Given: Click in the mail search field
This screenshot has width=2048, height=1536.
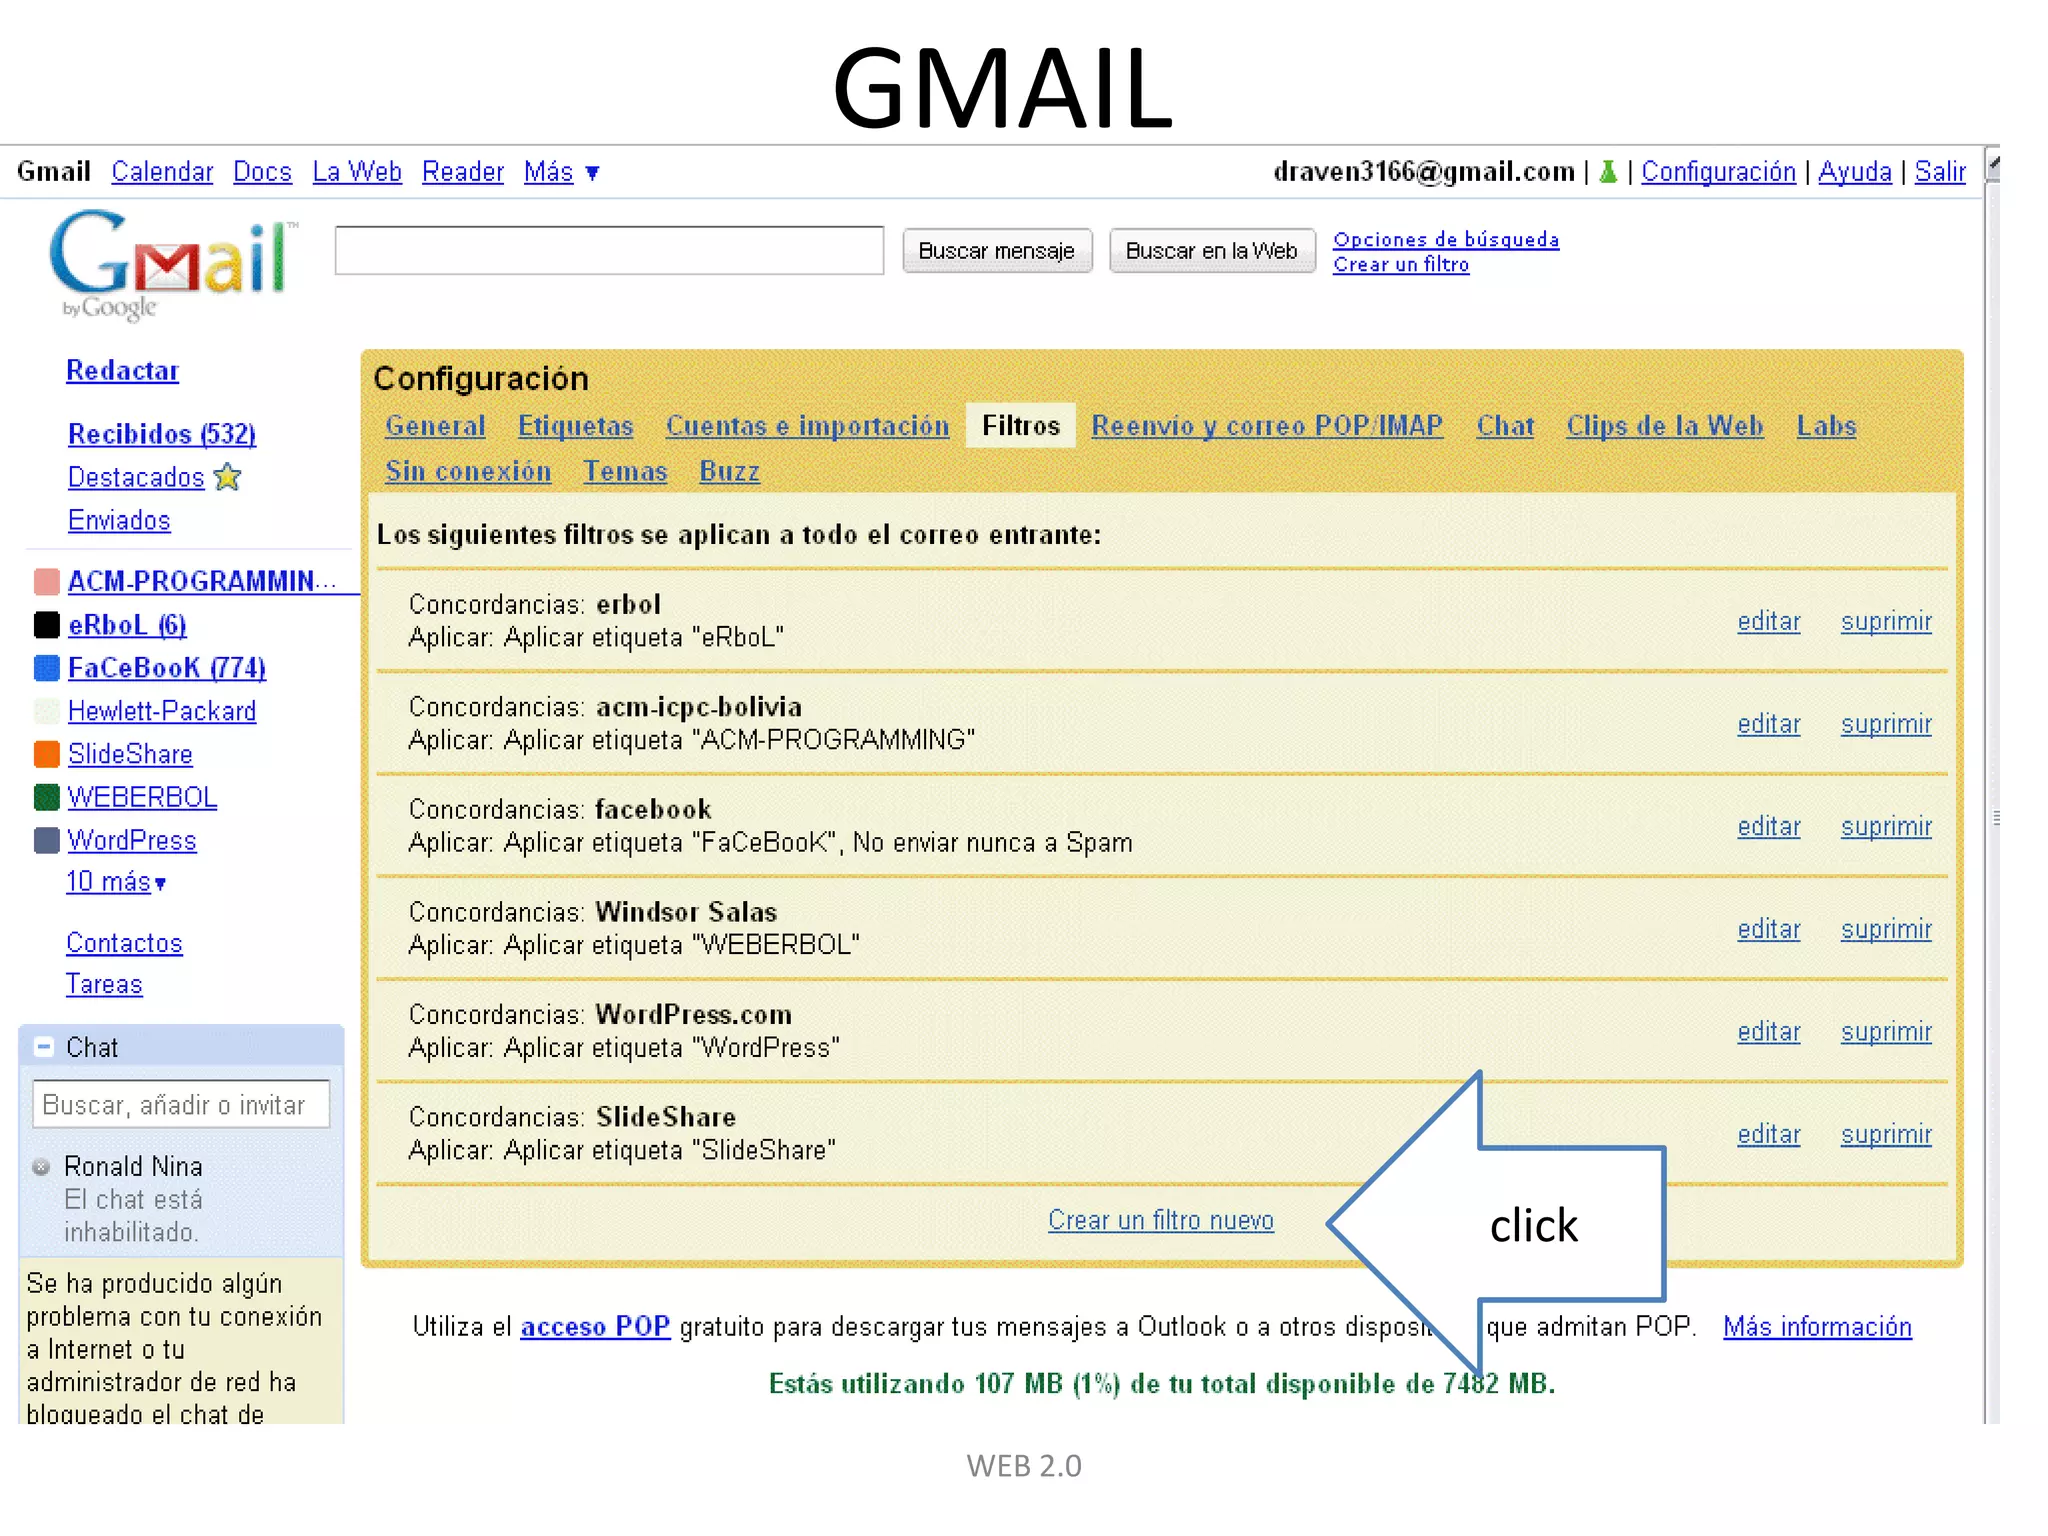Looking at the screenshot, I should point(609,250).
